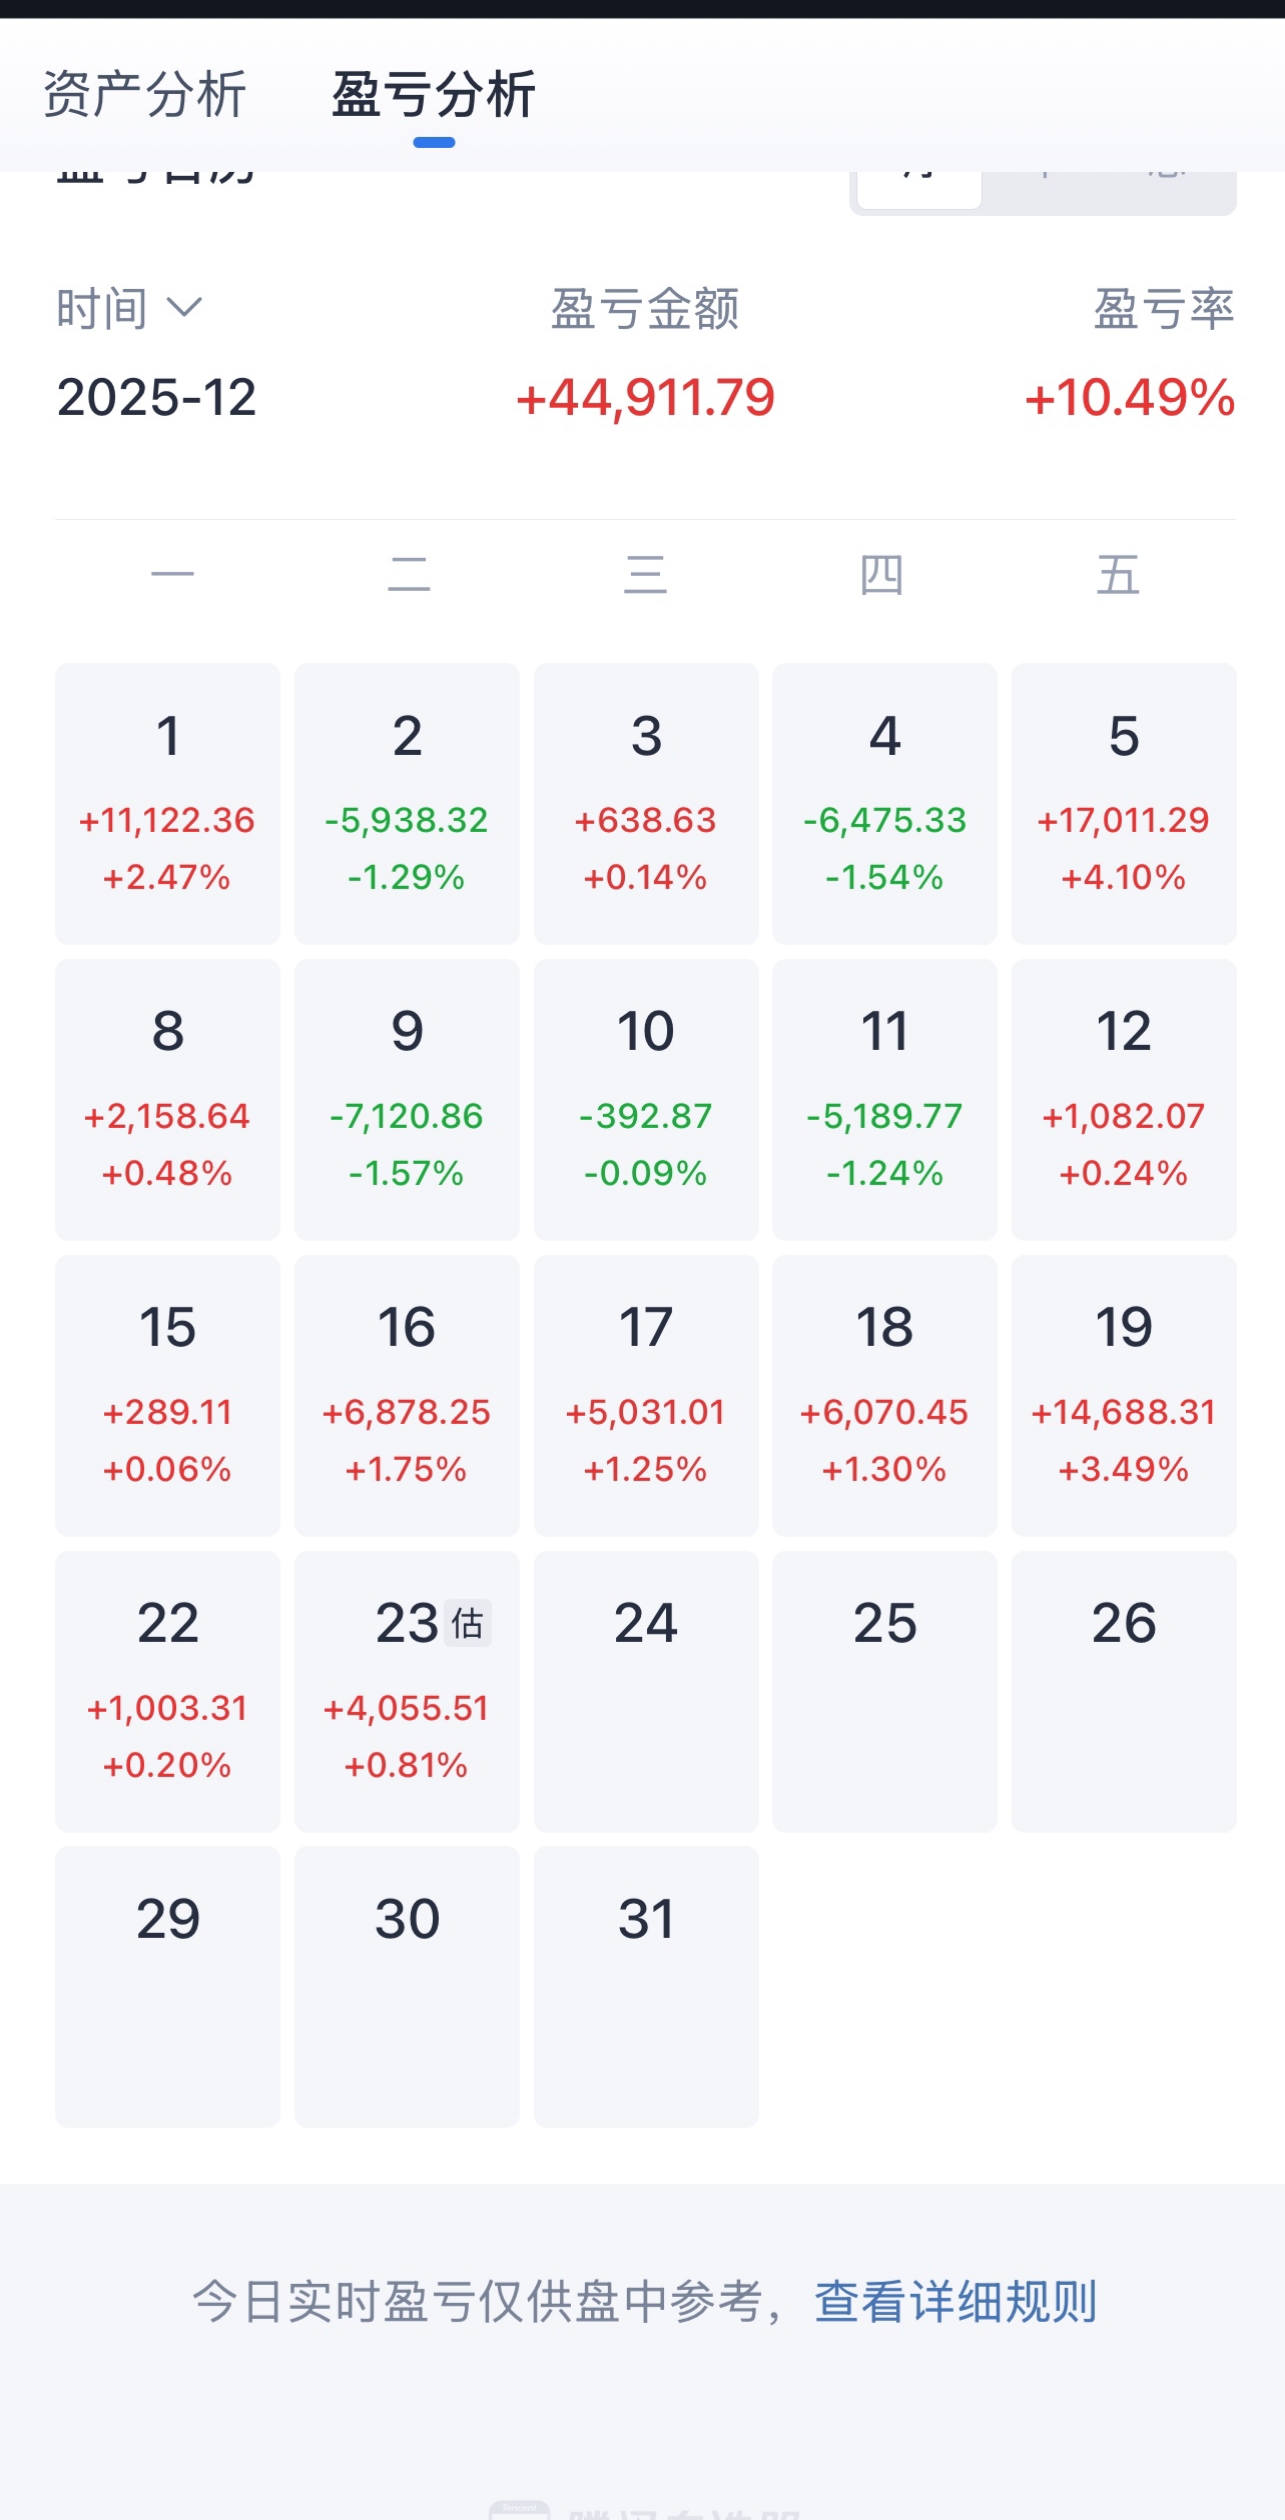Select day 22 showing +1,003.31
The width and height of the screenshot is (1285, 2520).
pyautogui.click(x=168, y=1691)
